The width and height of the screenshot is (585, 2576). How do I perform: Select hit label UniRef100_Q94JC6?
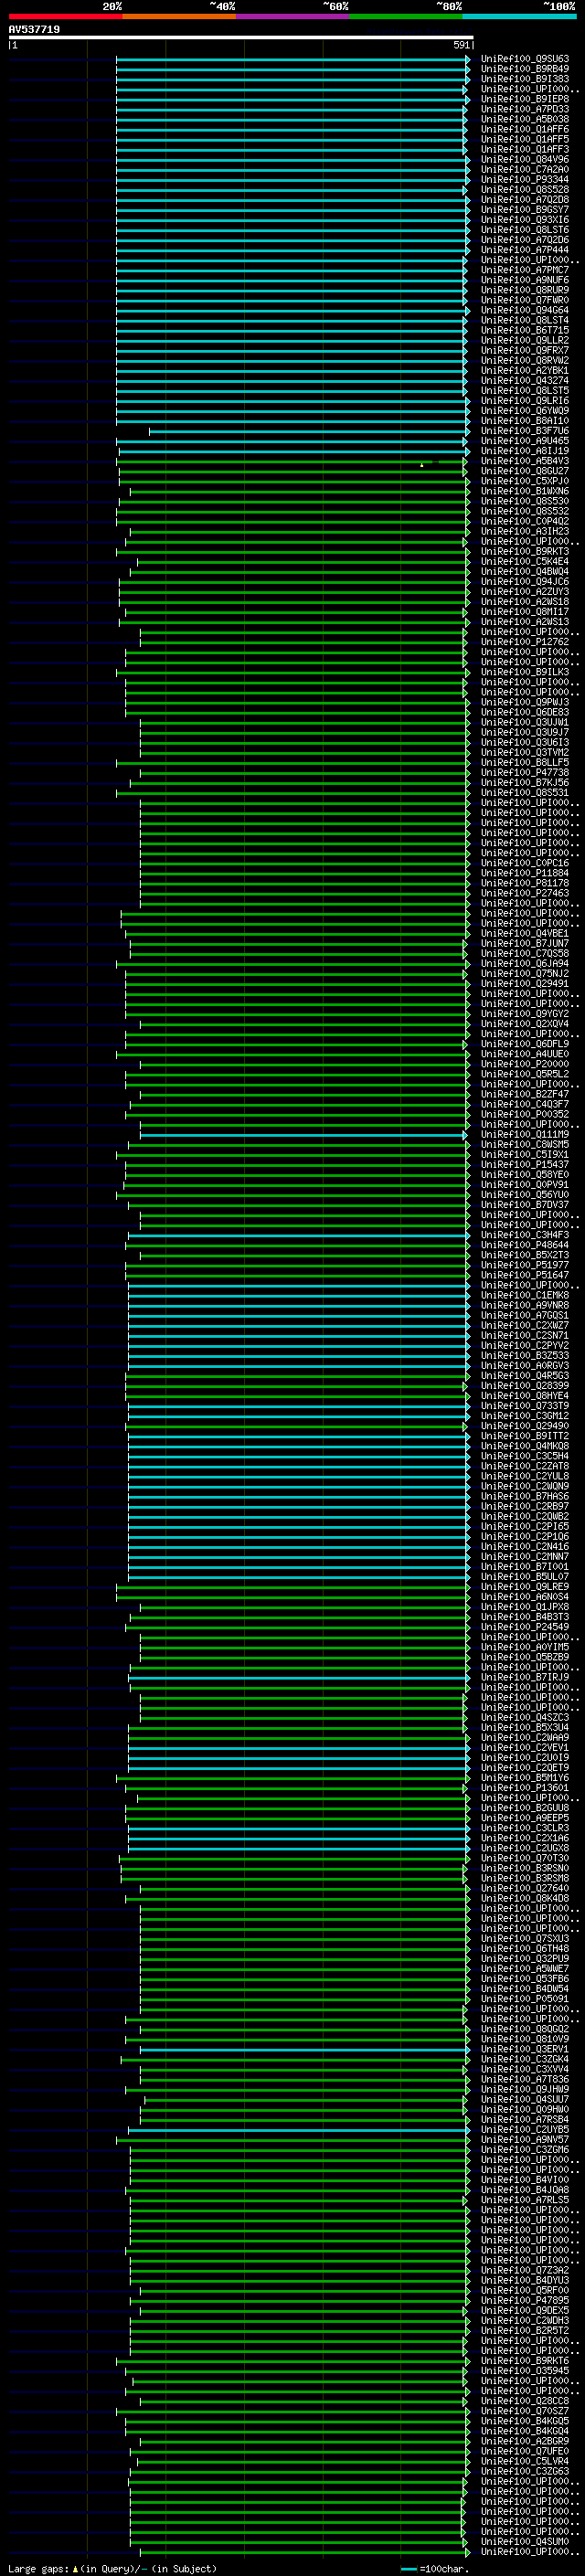pos(525,582)
